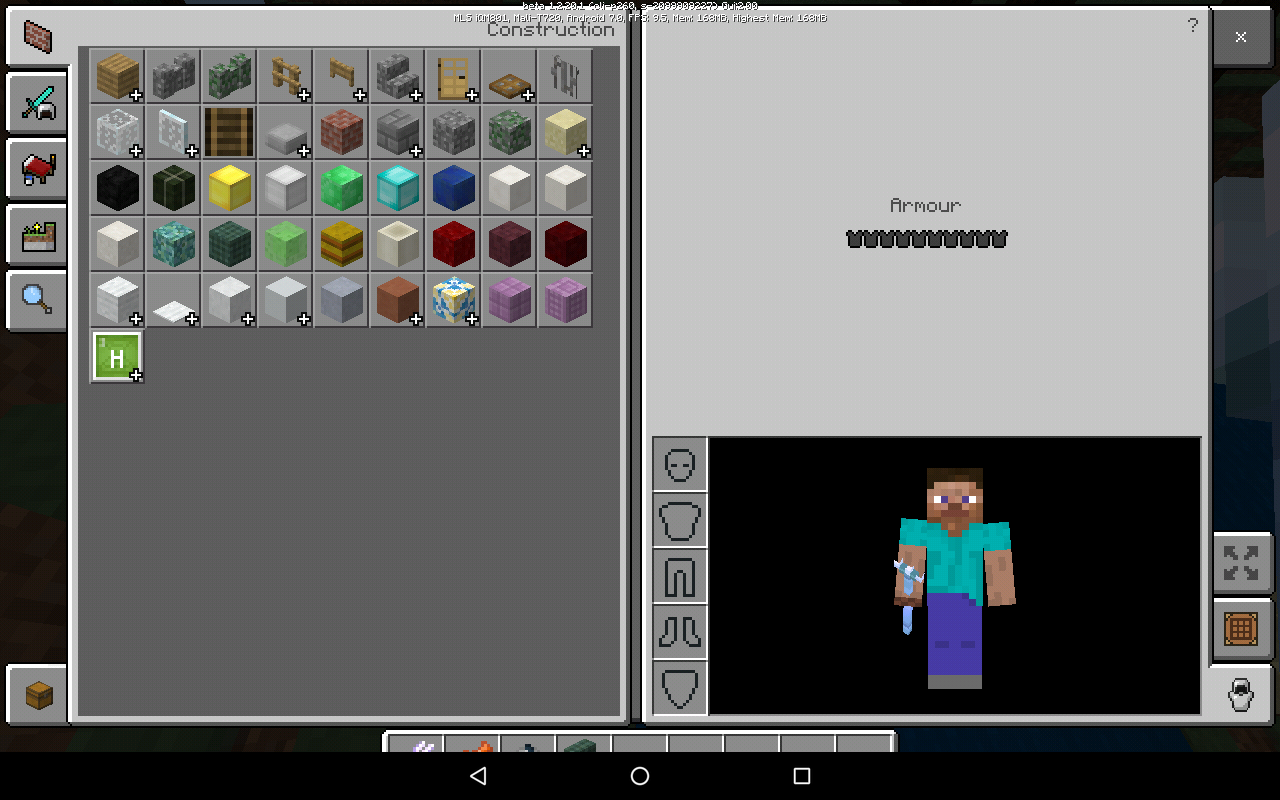1280x800 pixels.
Task: Pick the dark prismarine block
Action: pos(230,244)
